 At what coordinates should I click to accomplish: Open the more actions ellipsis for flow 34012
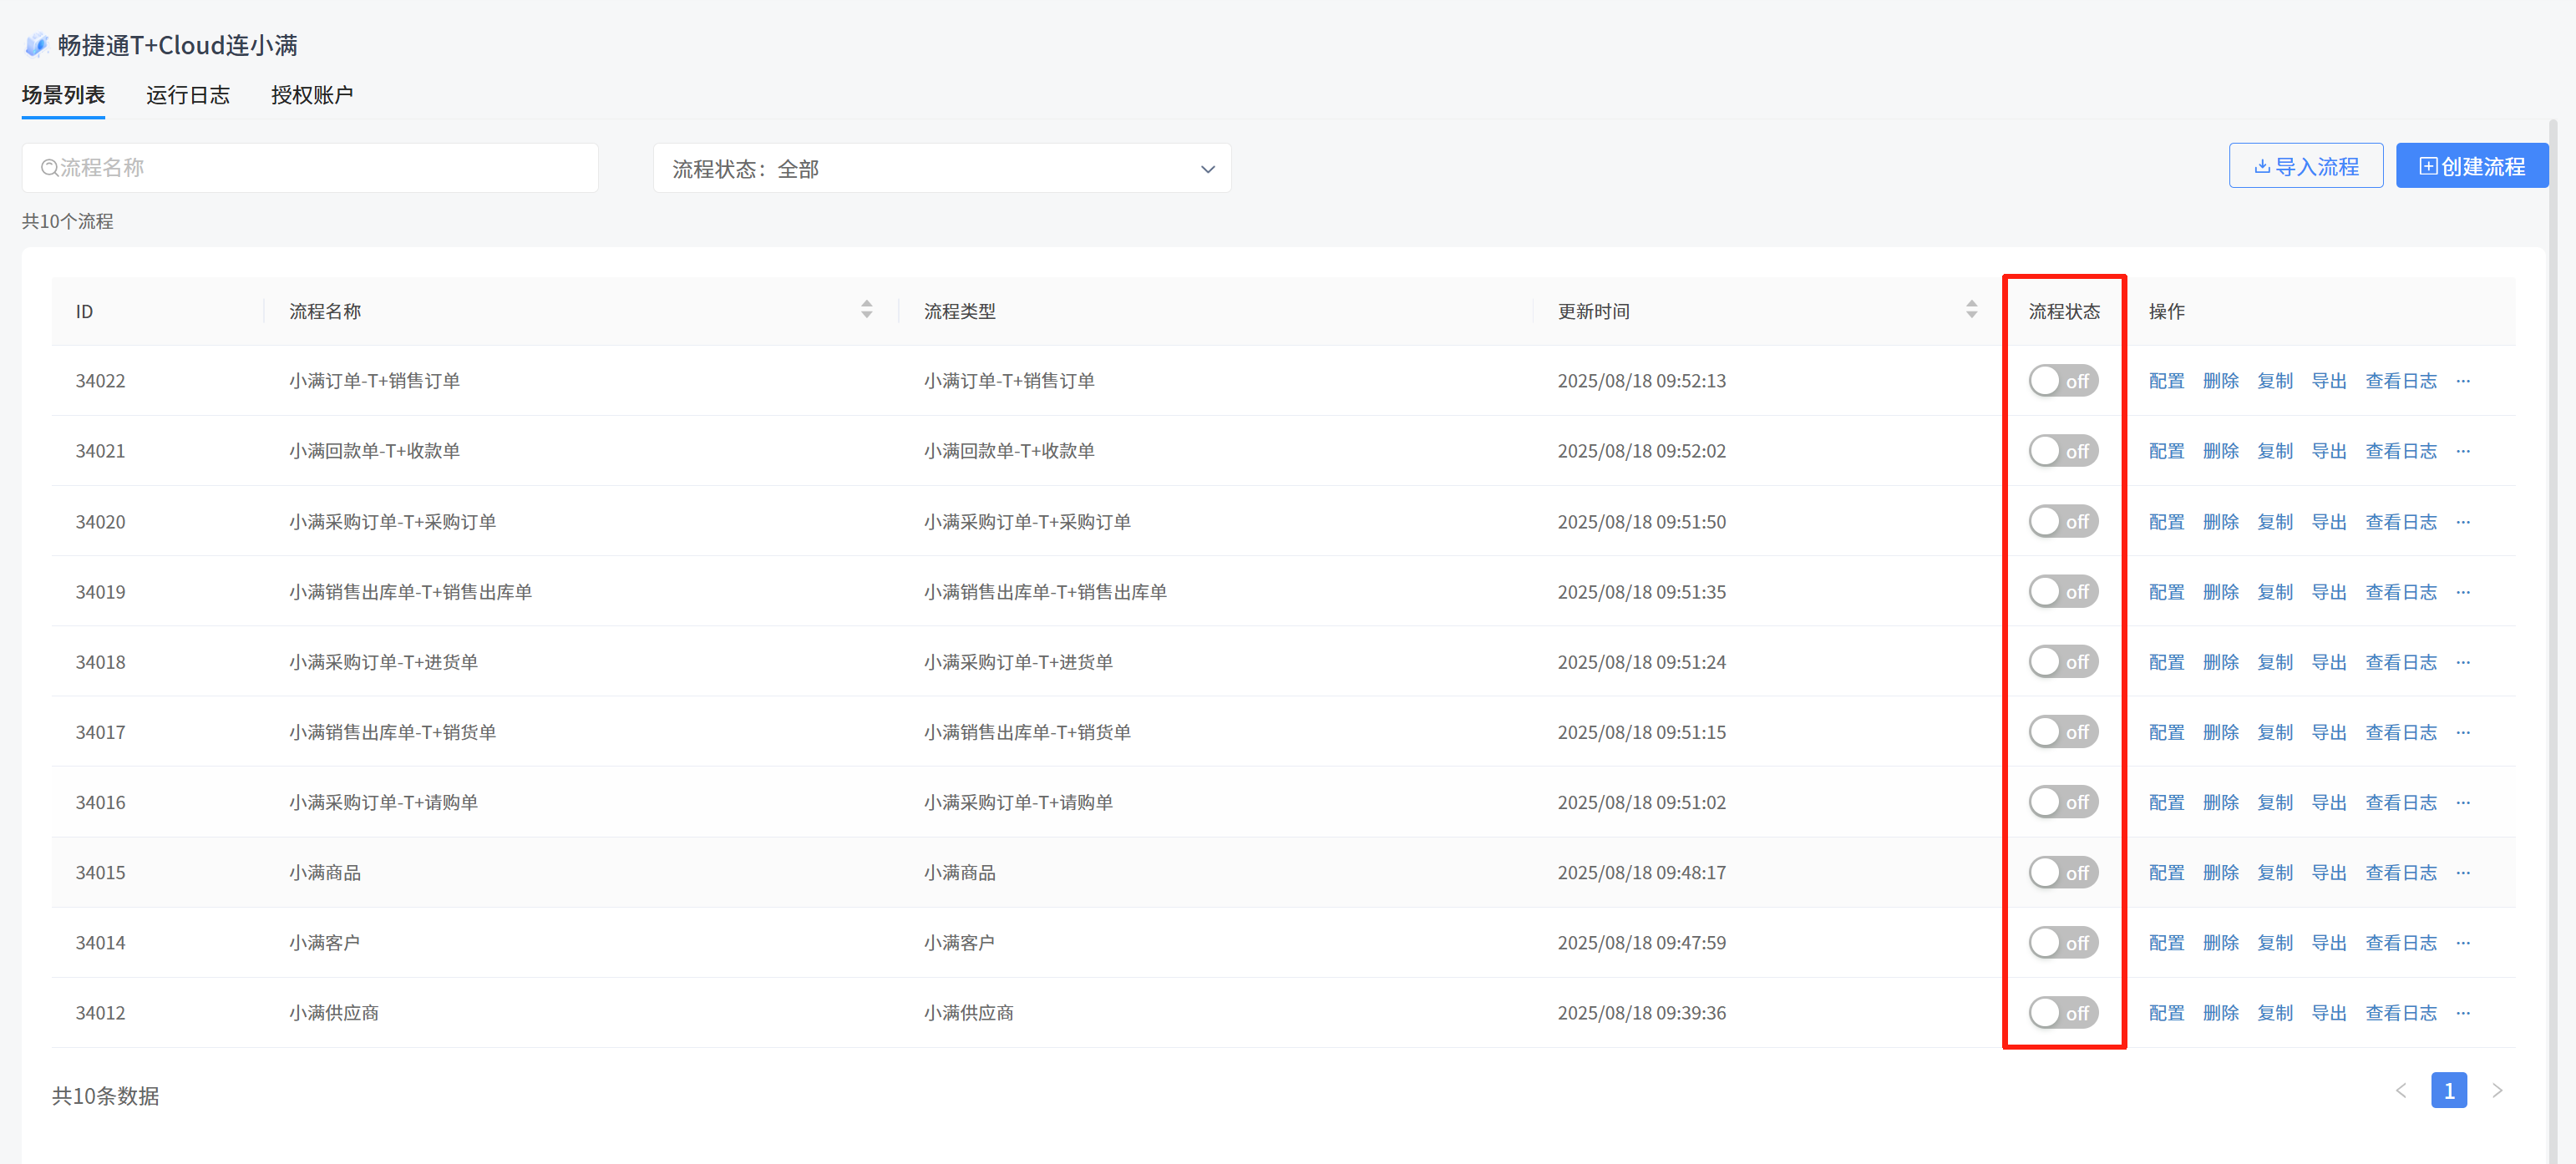(2462, 1013)
